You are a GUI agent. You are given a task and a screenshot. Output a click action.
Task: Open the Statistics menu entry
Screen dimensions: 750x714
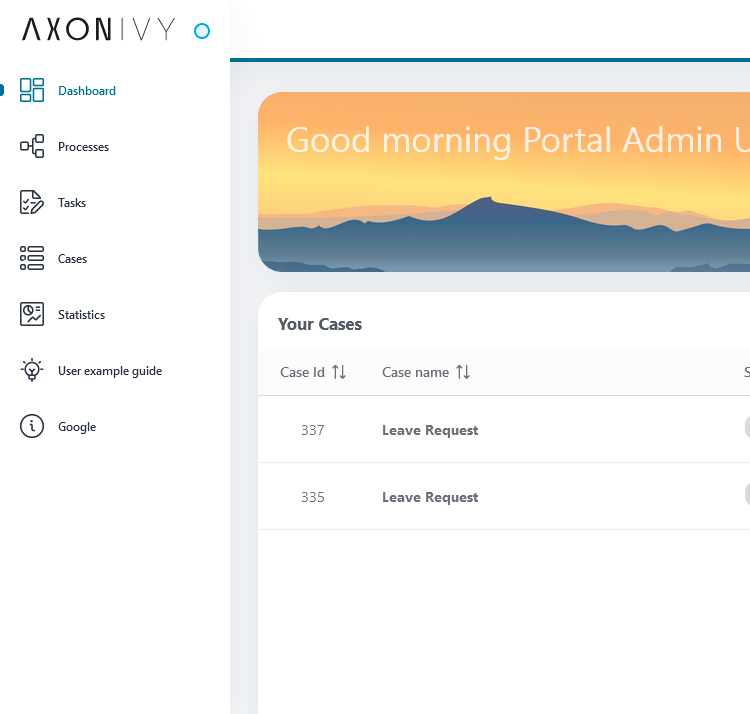pos(81,315)
